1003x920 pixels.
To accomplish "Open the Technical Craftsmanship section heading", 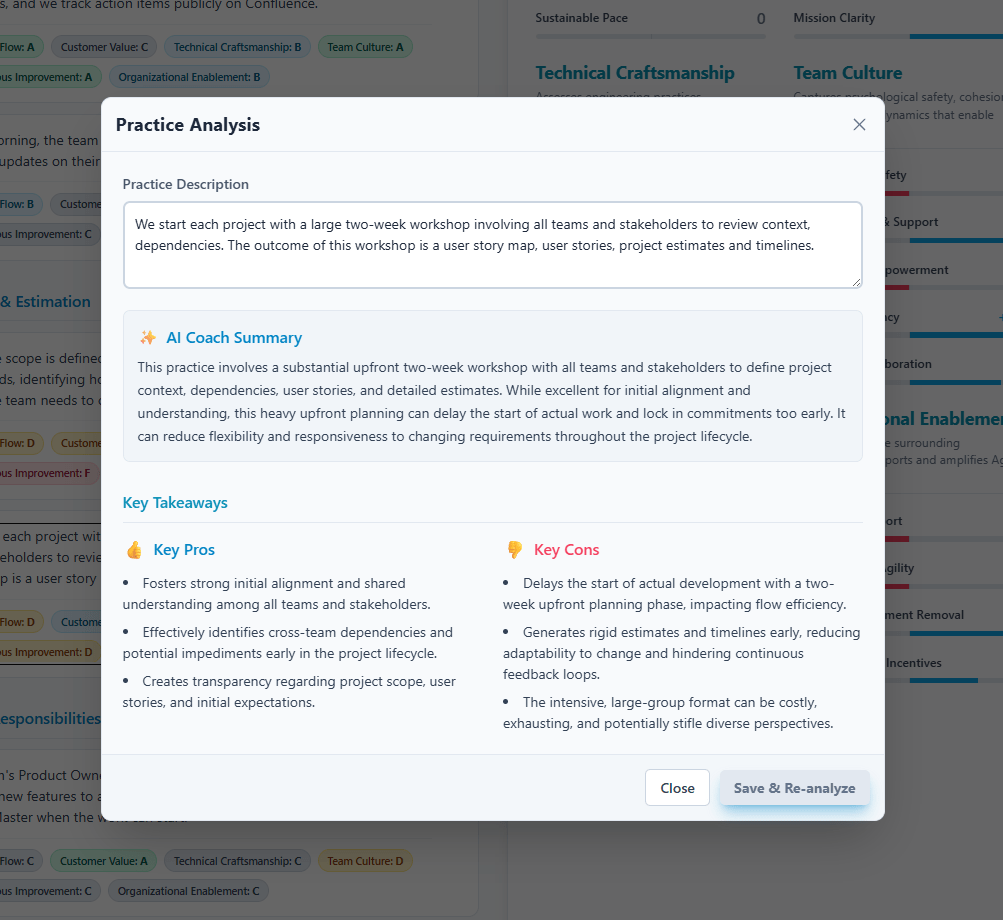I will 635,72.
